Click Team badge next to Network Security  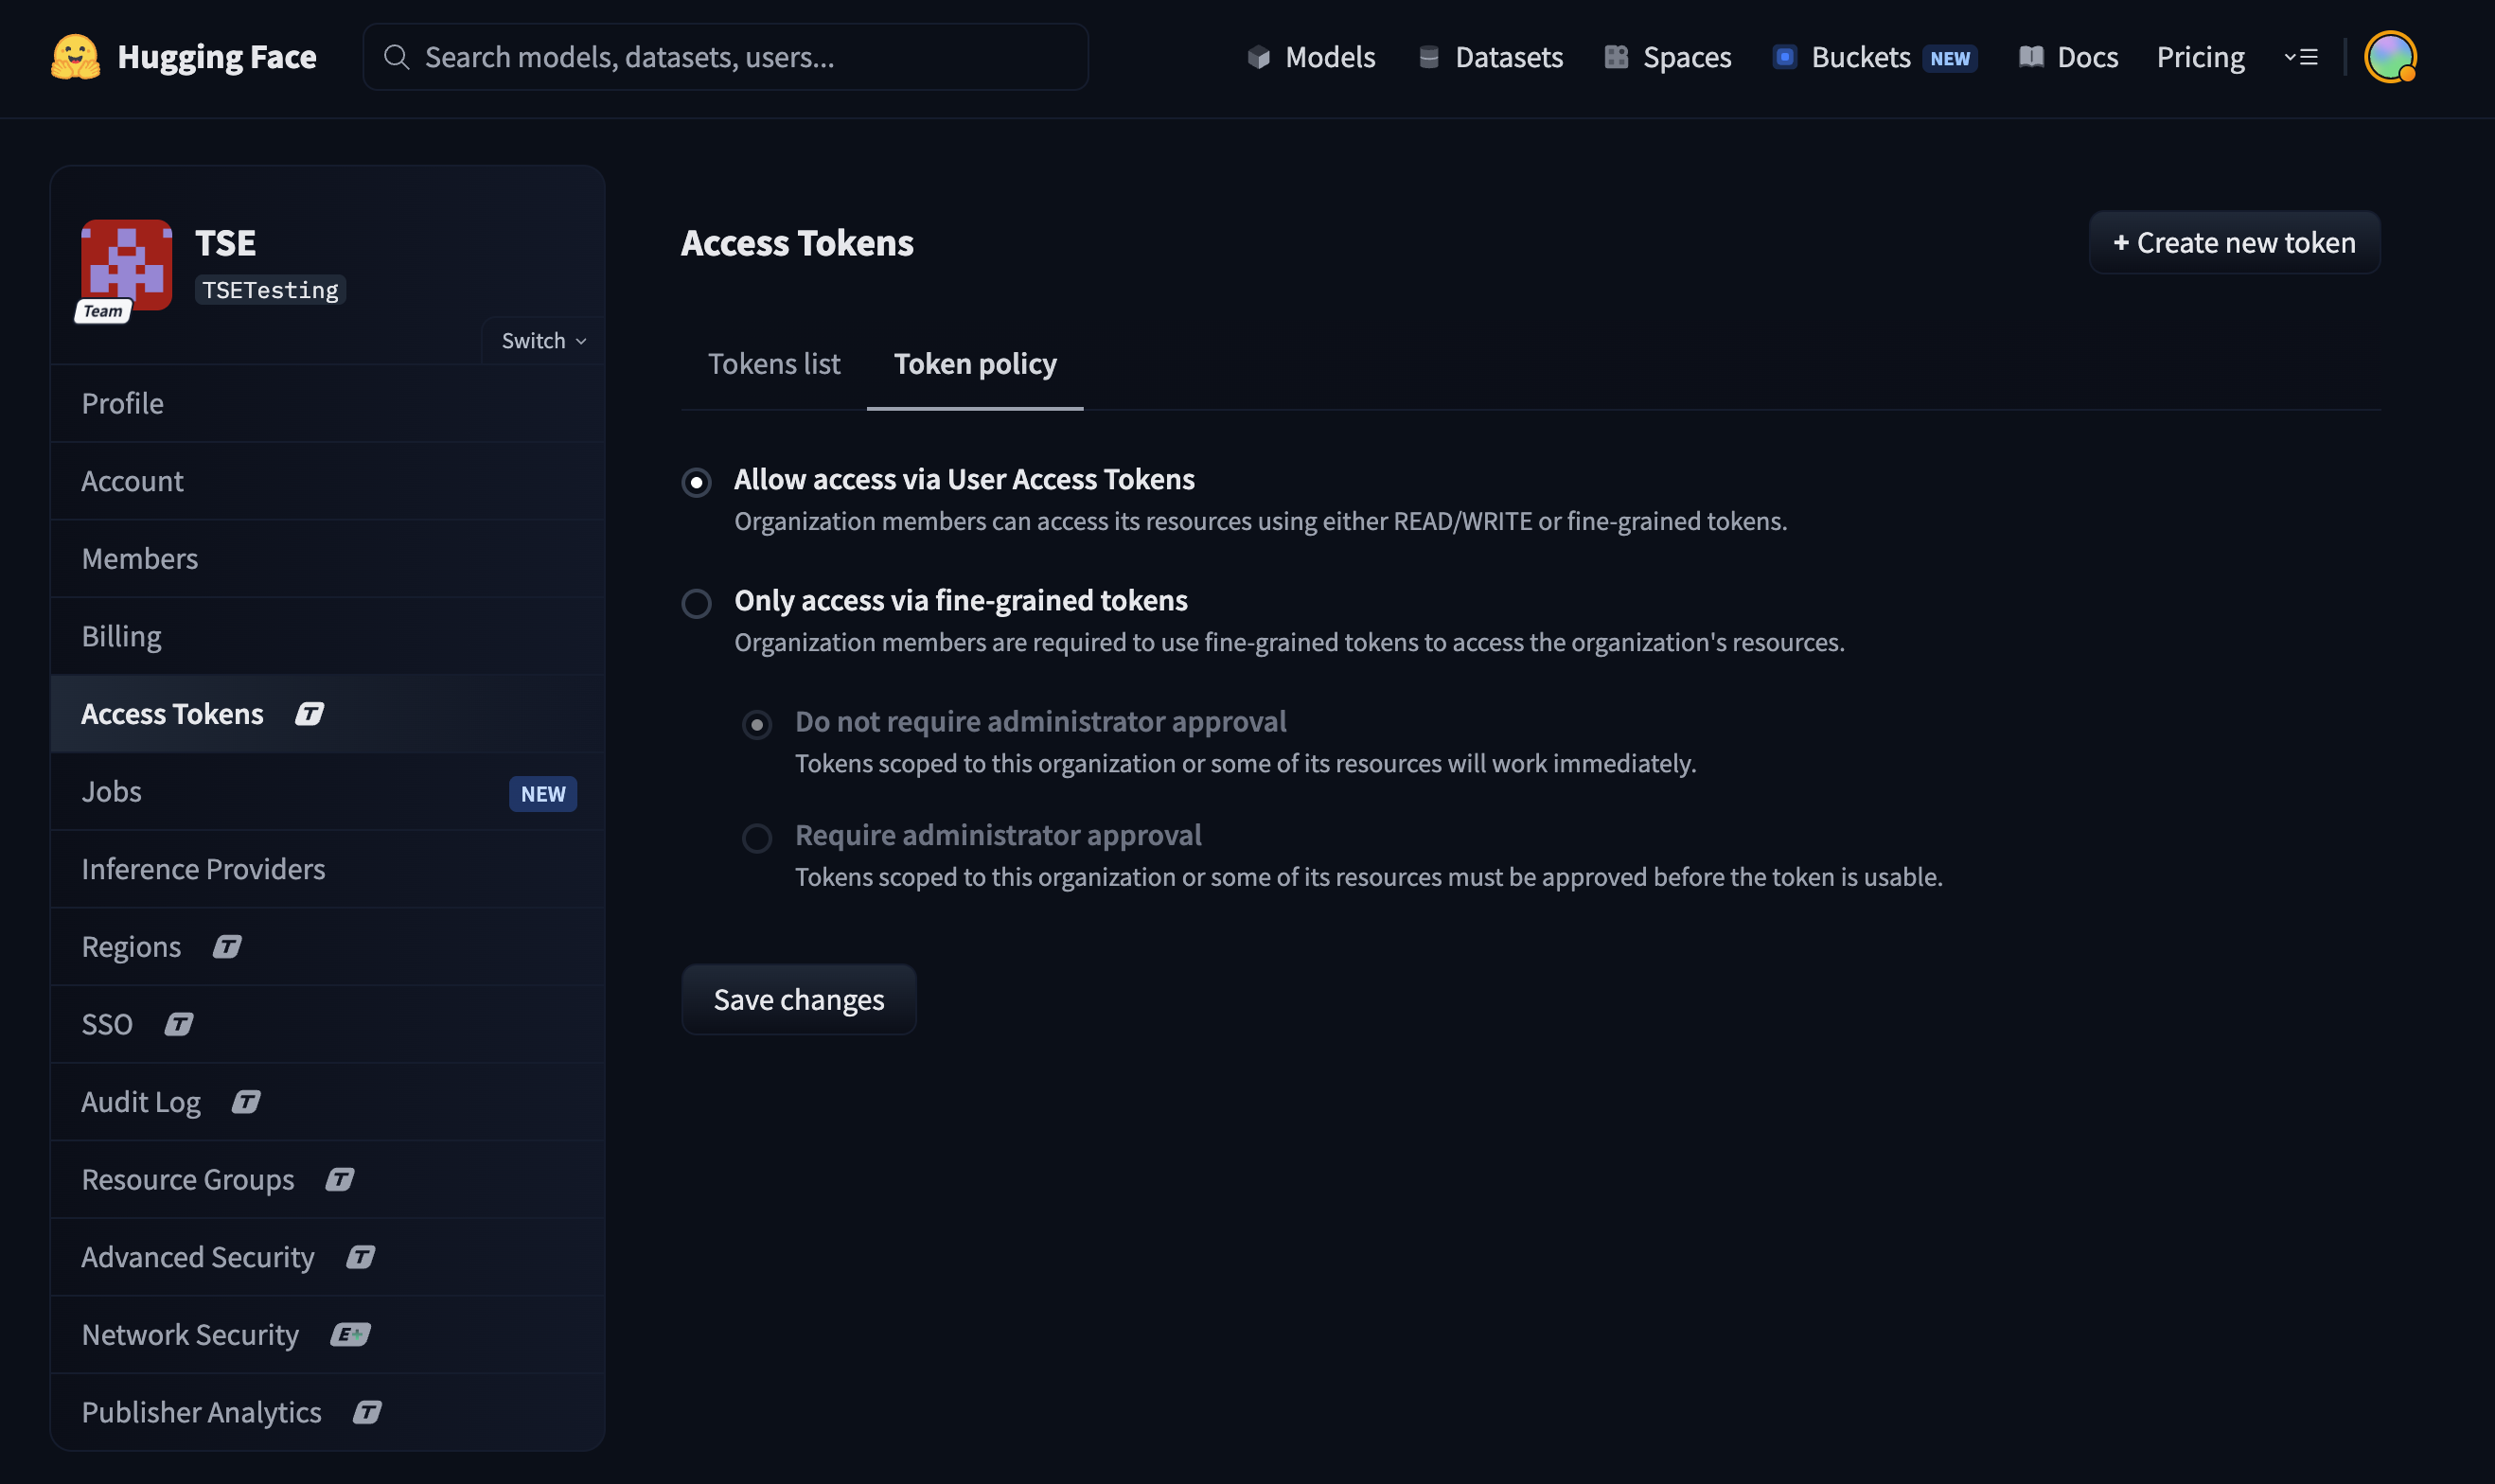point(350,1334)
